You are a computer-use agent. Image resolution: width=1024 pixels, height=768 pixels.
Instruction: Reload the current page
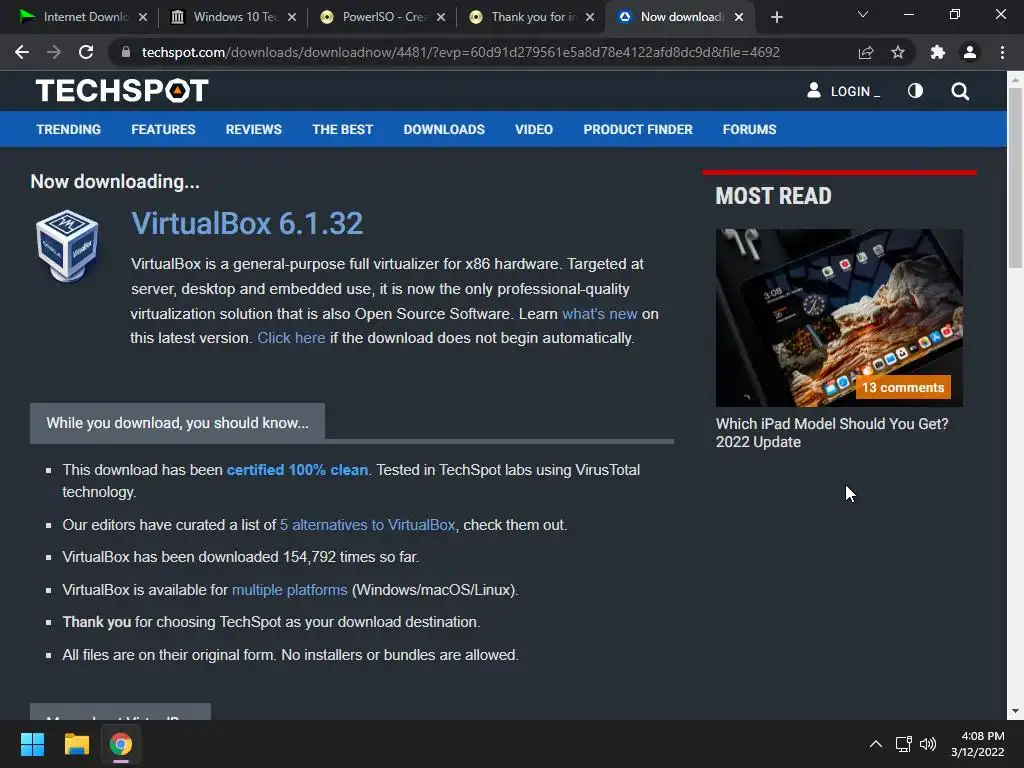coord(86,52)
